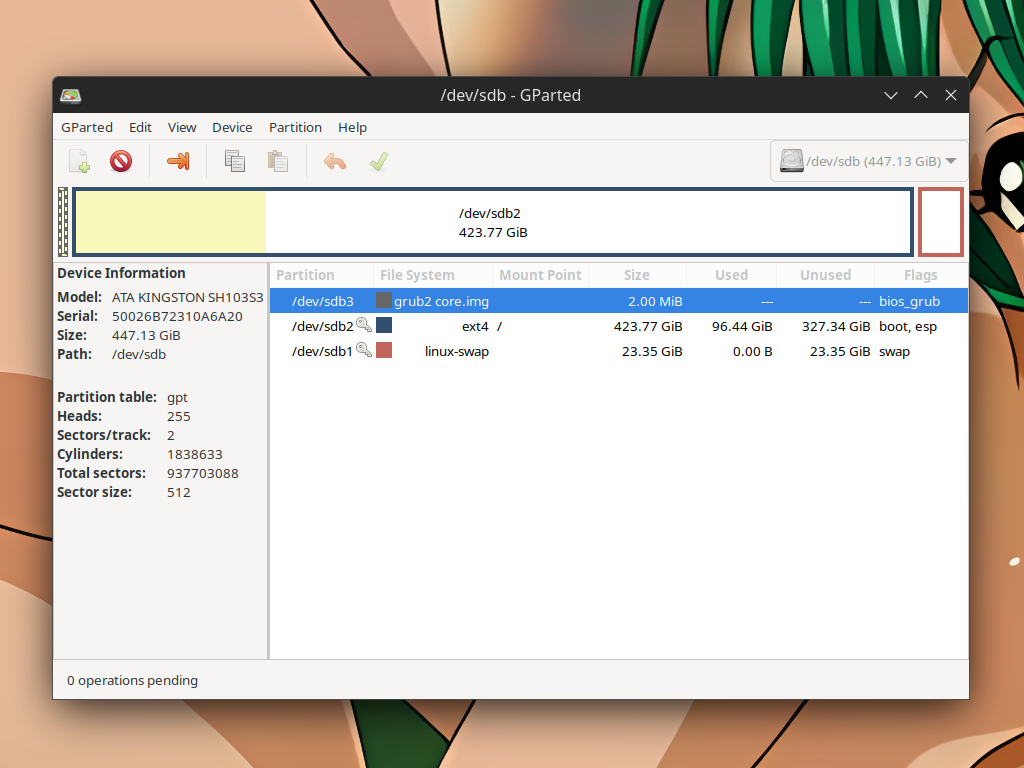Screen dimensions: 1024x768
Task: Click the Undo last operation icon
Action: 335,160
